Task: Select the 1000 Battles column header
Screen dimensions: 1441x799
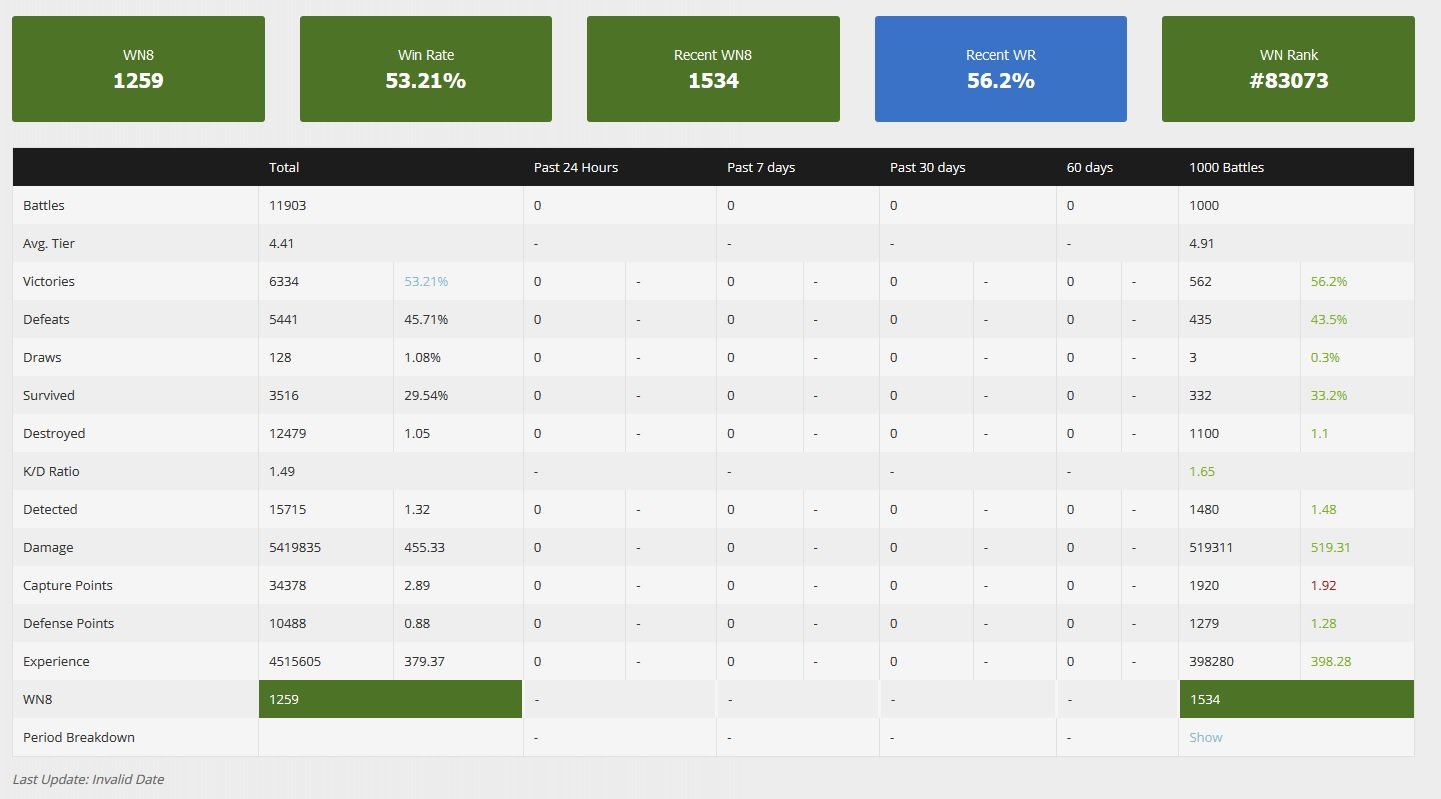Action: 1226,167
